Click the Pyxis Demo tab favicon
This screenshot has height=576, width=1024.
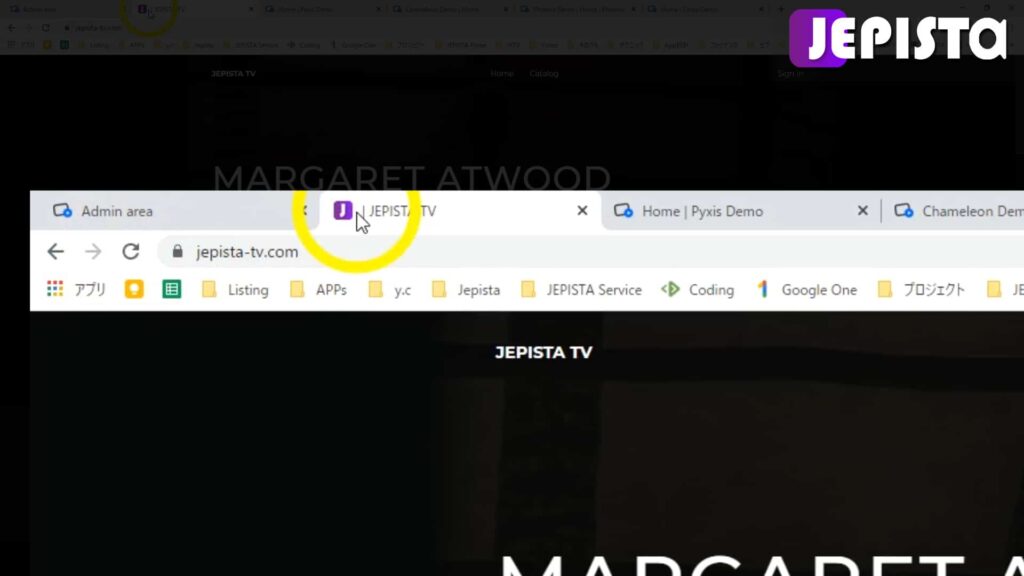pyautogui.click(x=623, y=210)
